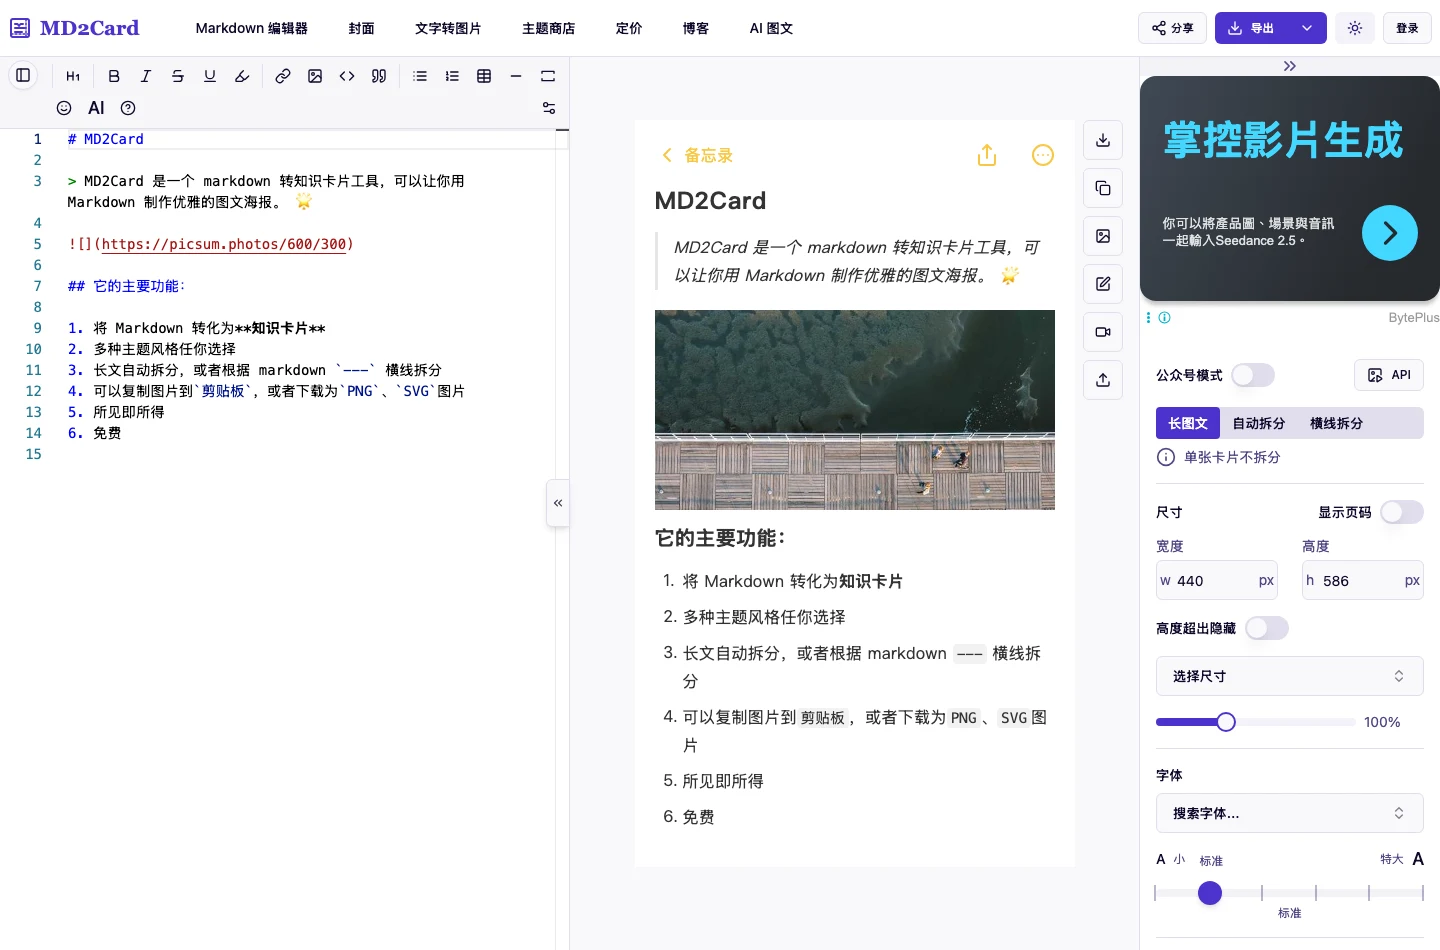Open the AI assistant

click(x=96, y=108)
